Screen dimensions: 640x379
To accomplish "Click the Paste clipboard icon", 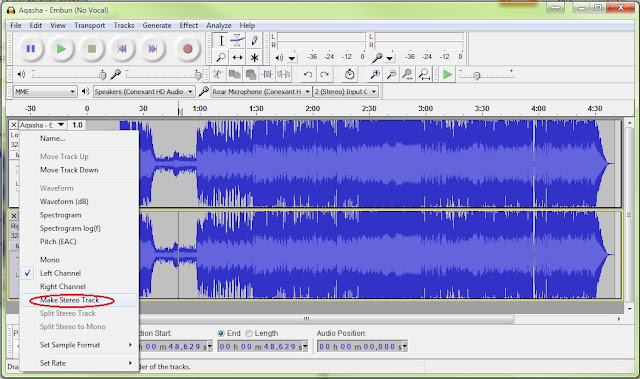I will (251, 74).
